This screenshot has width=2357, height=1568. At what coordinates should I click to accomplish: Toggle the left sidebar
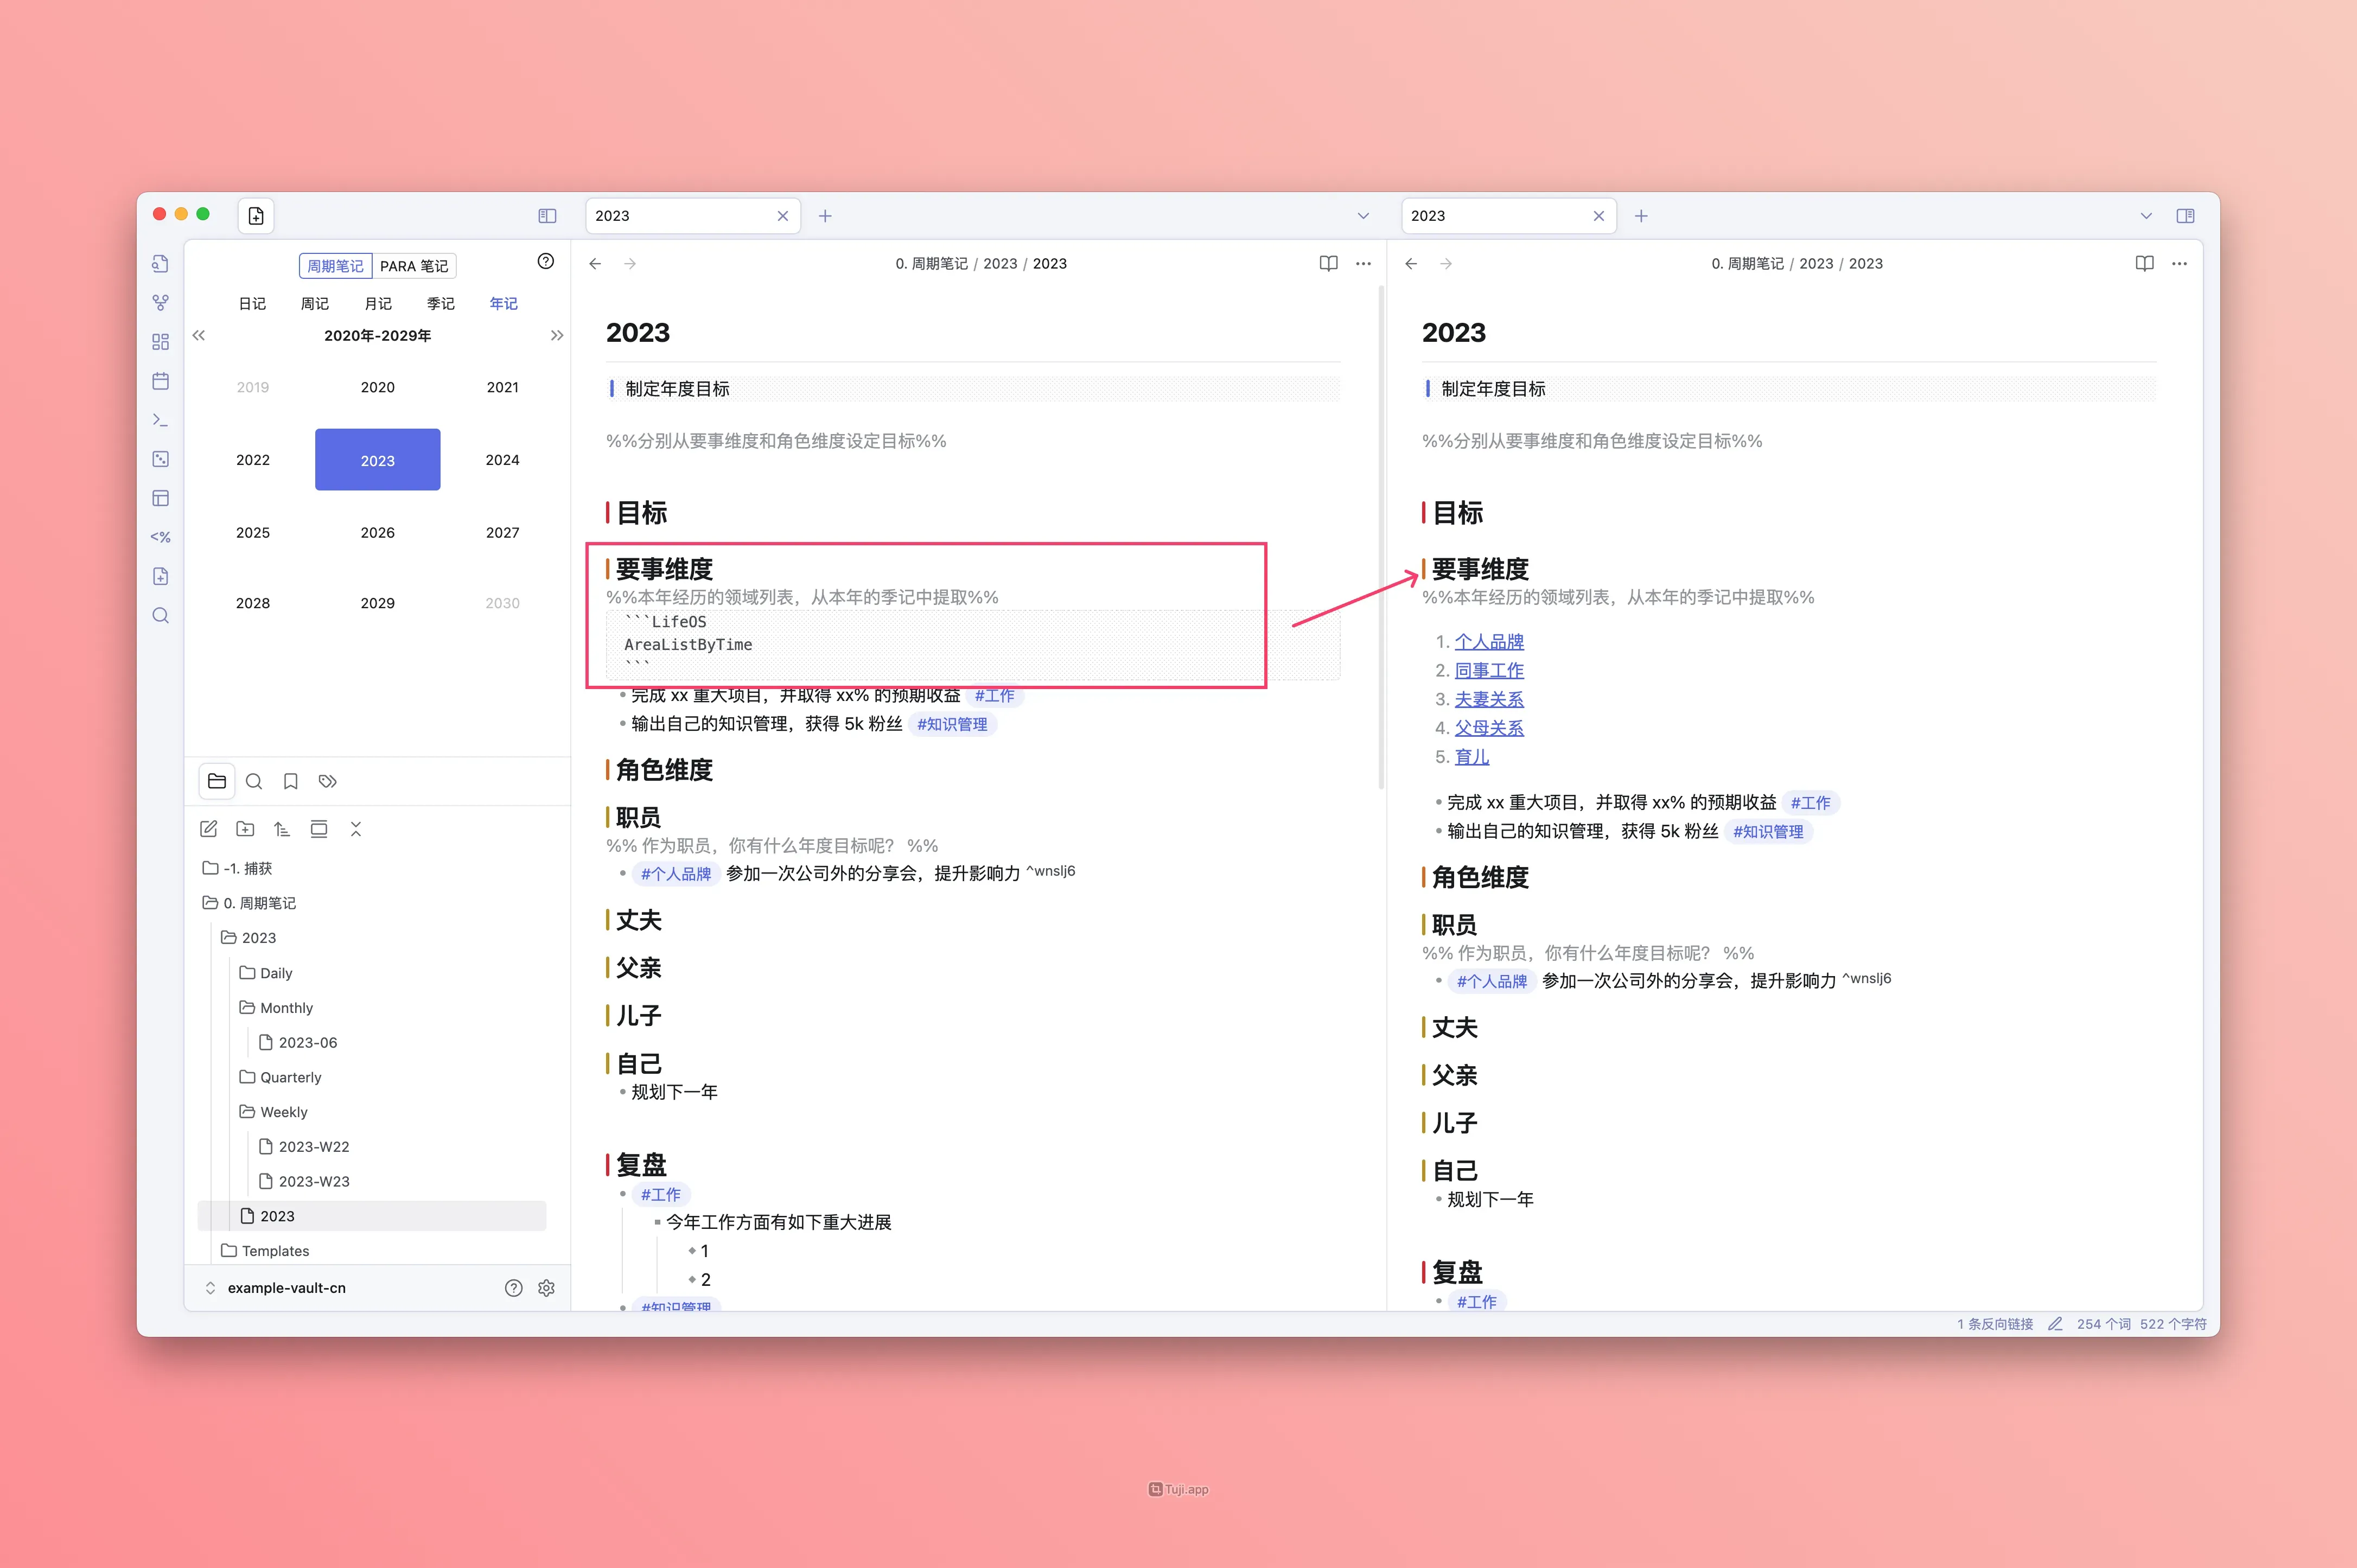(547, 216)
